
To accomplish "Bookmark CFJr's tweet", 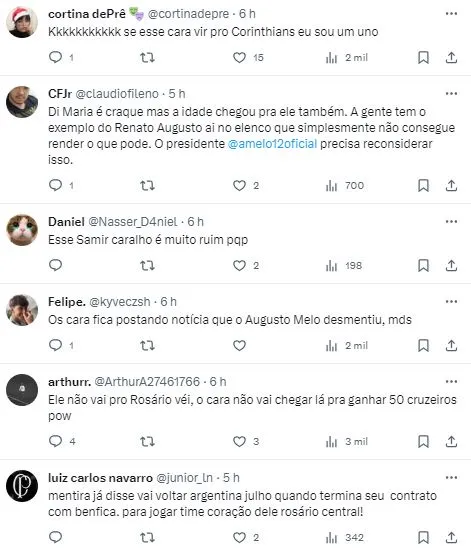I will point(423,185).
